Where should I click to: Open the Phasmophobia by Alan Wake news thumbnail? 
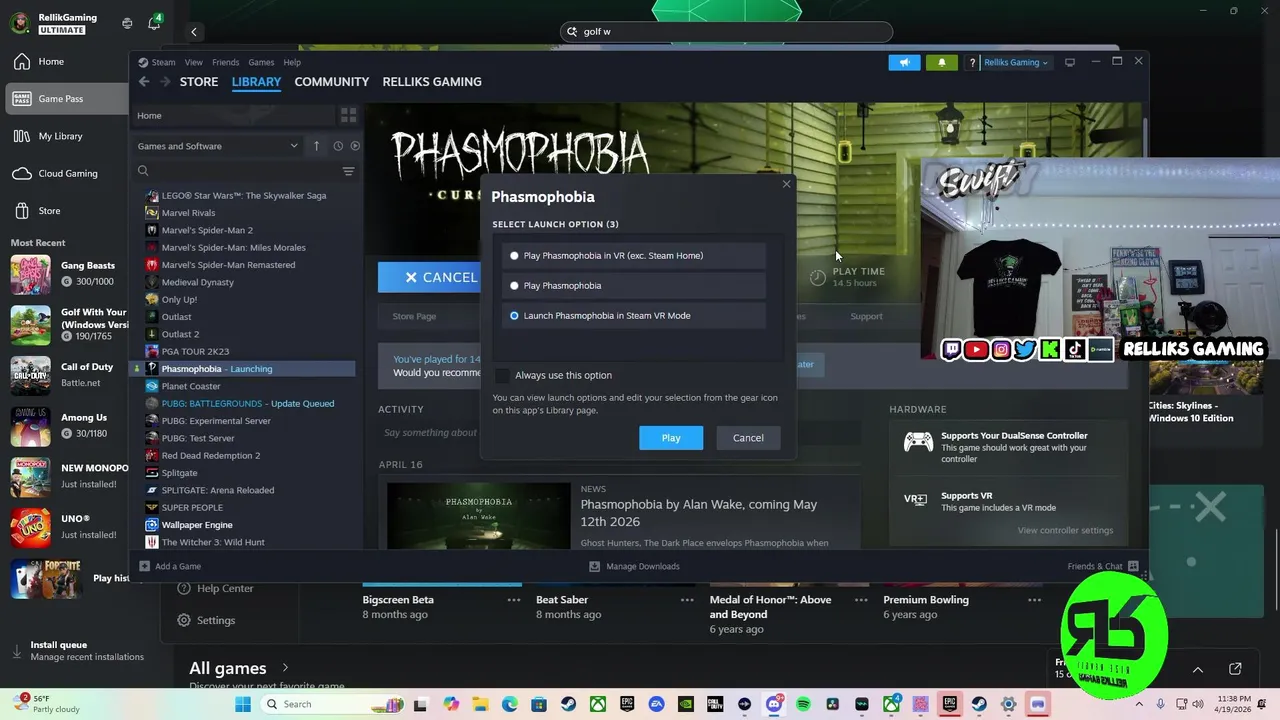tap(478, 516)
